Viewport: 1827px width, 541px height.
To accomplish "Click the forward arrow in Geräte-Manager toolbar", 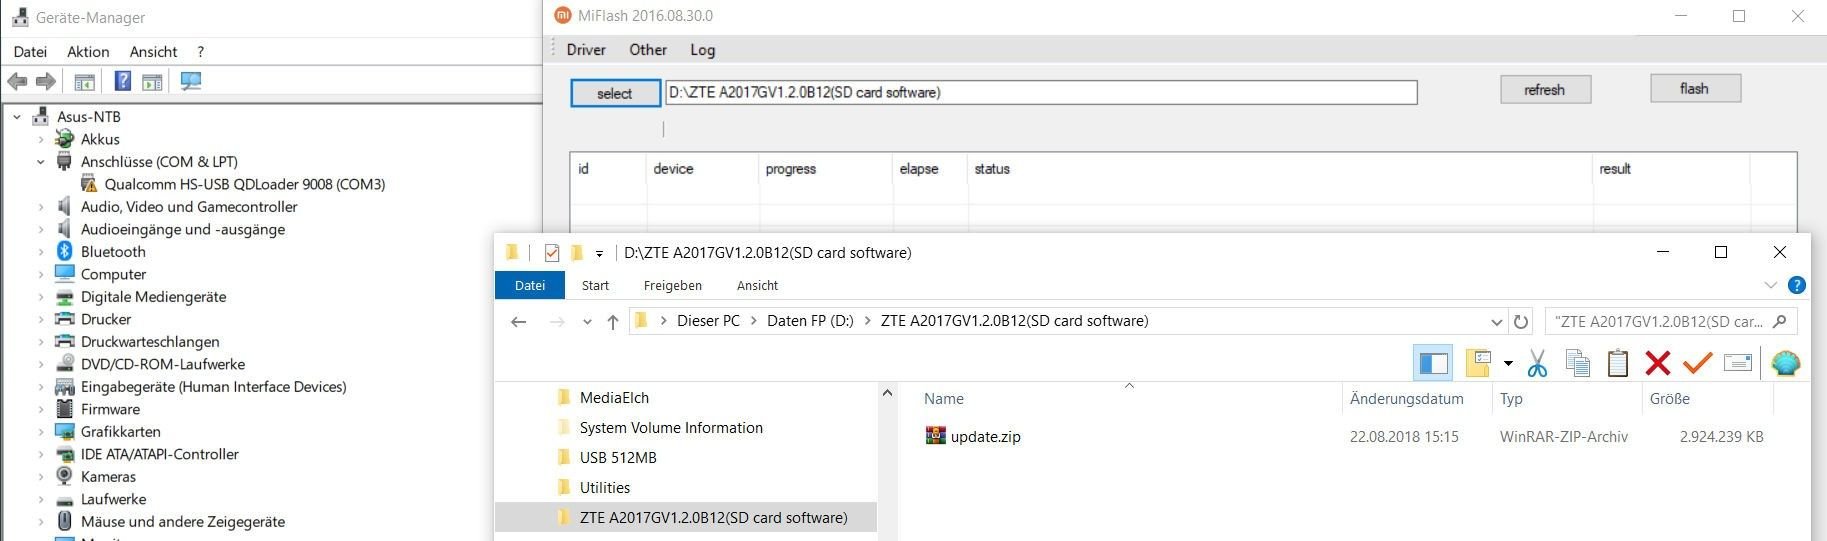I will 46,81.
